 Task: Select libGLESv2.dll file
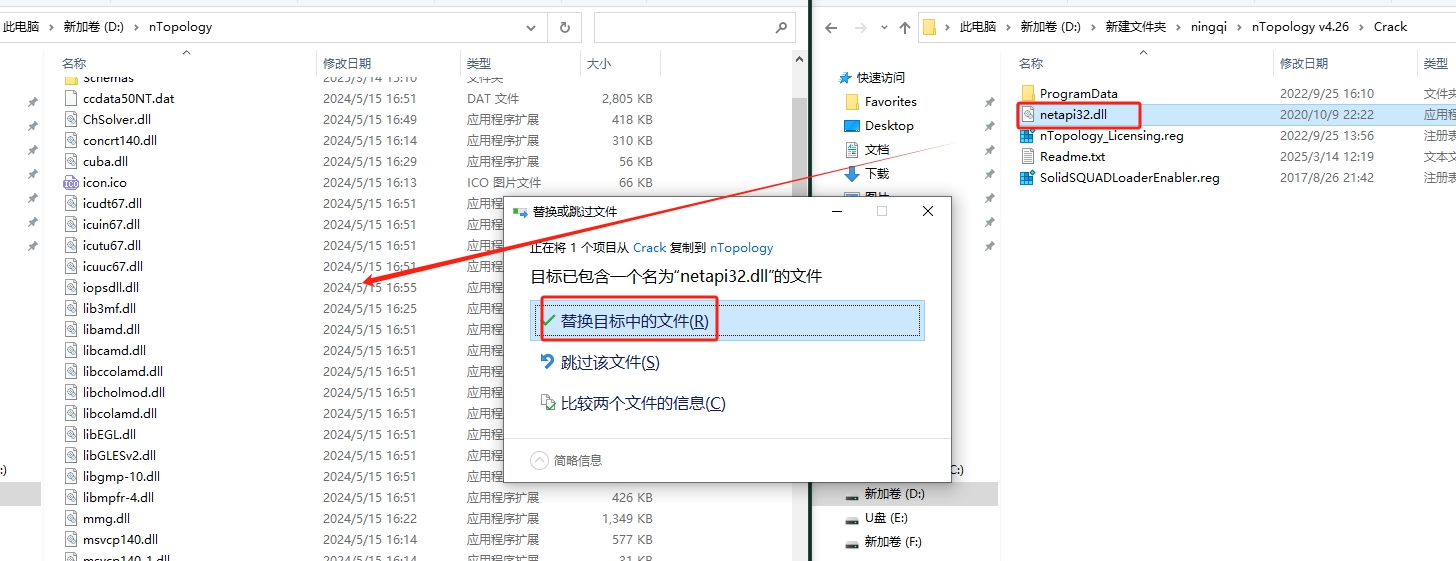point(119,455)
